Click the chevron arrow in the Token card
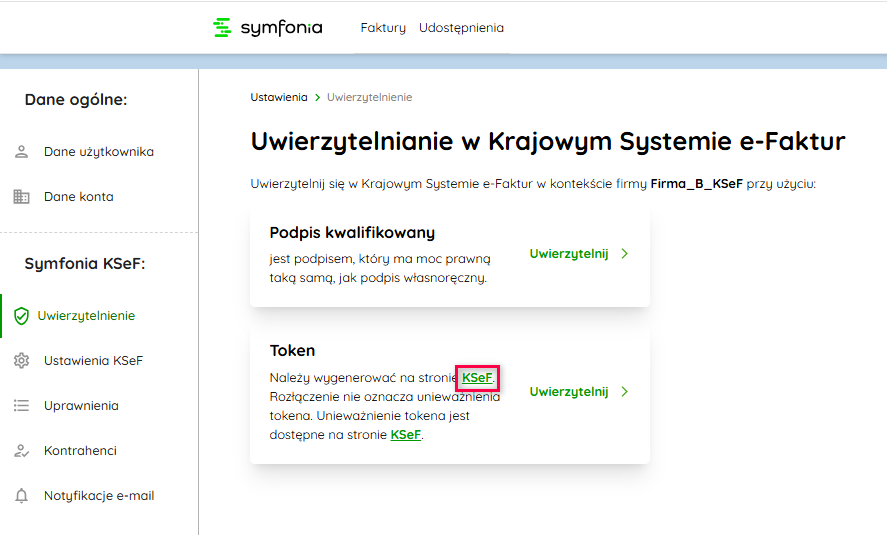Image resolution: width=887 pixels, height=535 pixels. 625,392
